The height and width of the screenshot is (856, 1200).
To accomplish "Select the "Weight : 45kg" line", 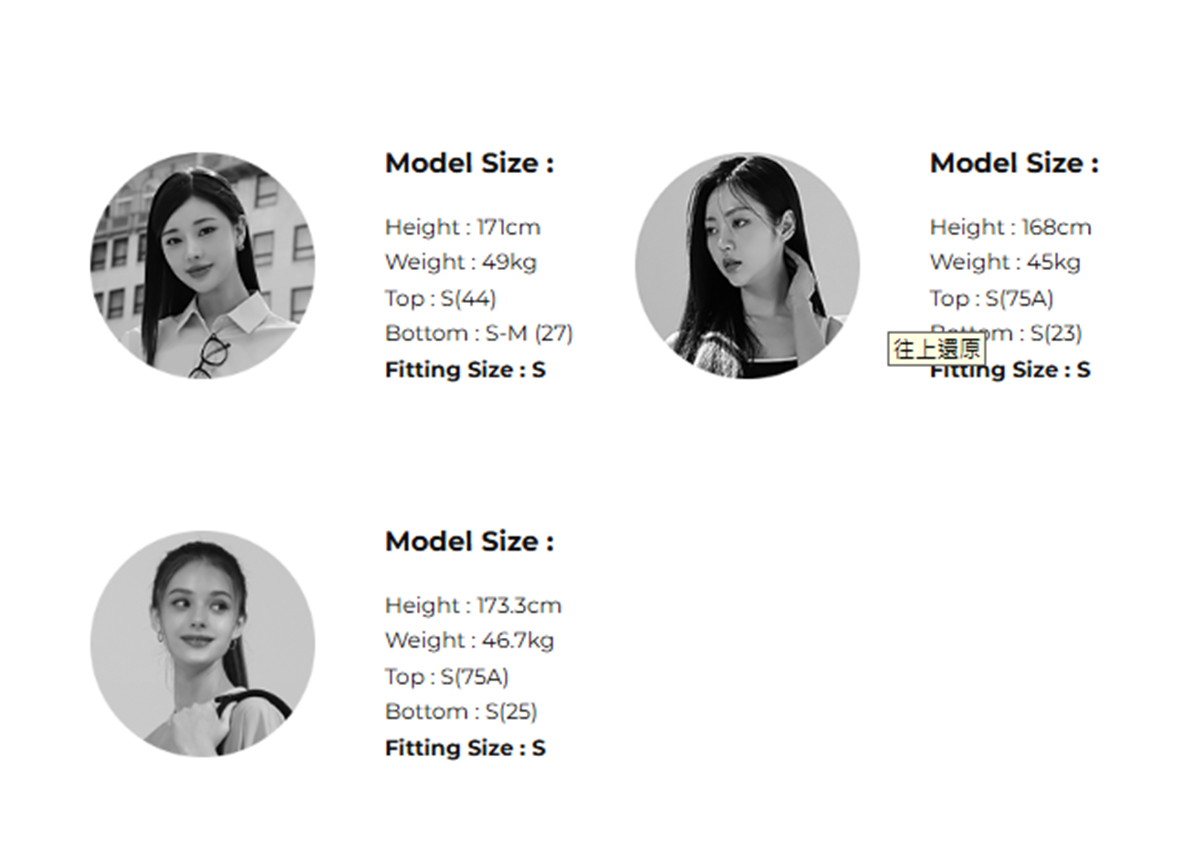I will click(x=1005, y=262).
